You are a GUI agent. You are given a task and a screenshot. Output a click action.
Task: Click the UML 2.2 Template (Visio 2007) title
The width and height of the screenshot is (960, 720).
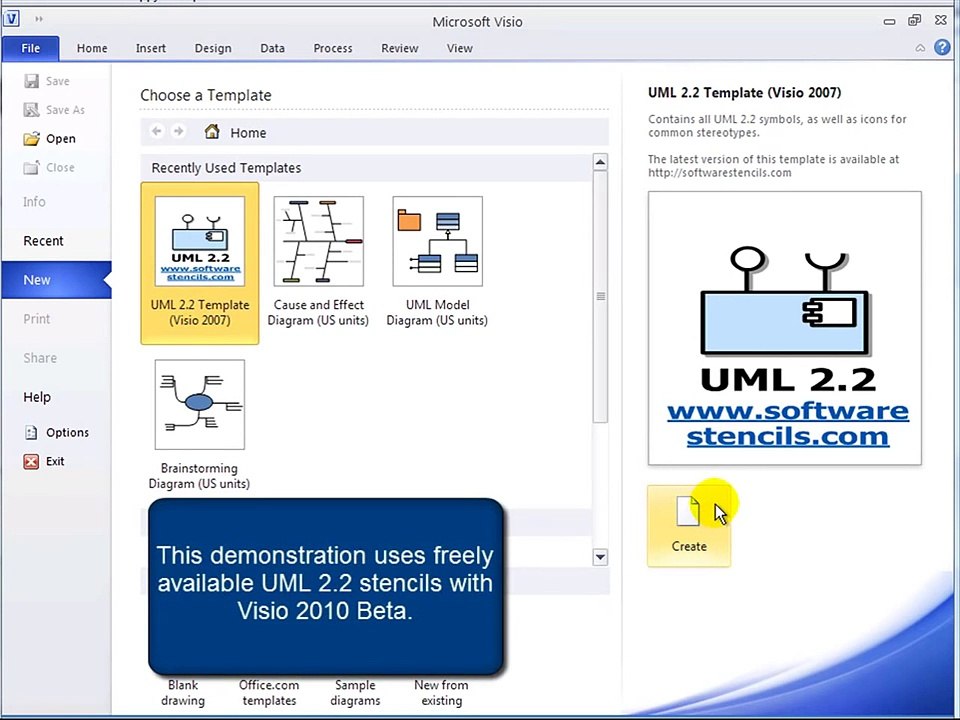click(744, 92)
